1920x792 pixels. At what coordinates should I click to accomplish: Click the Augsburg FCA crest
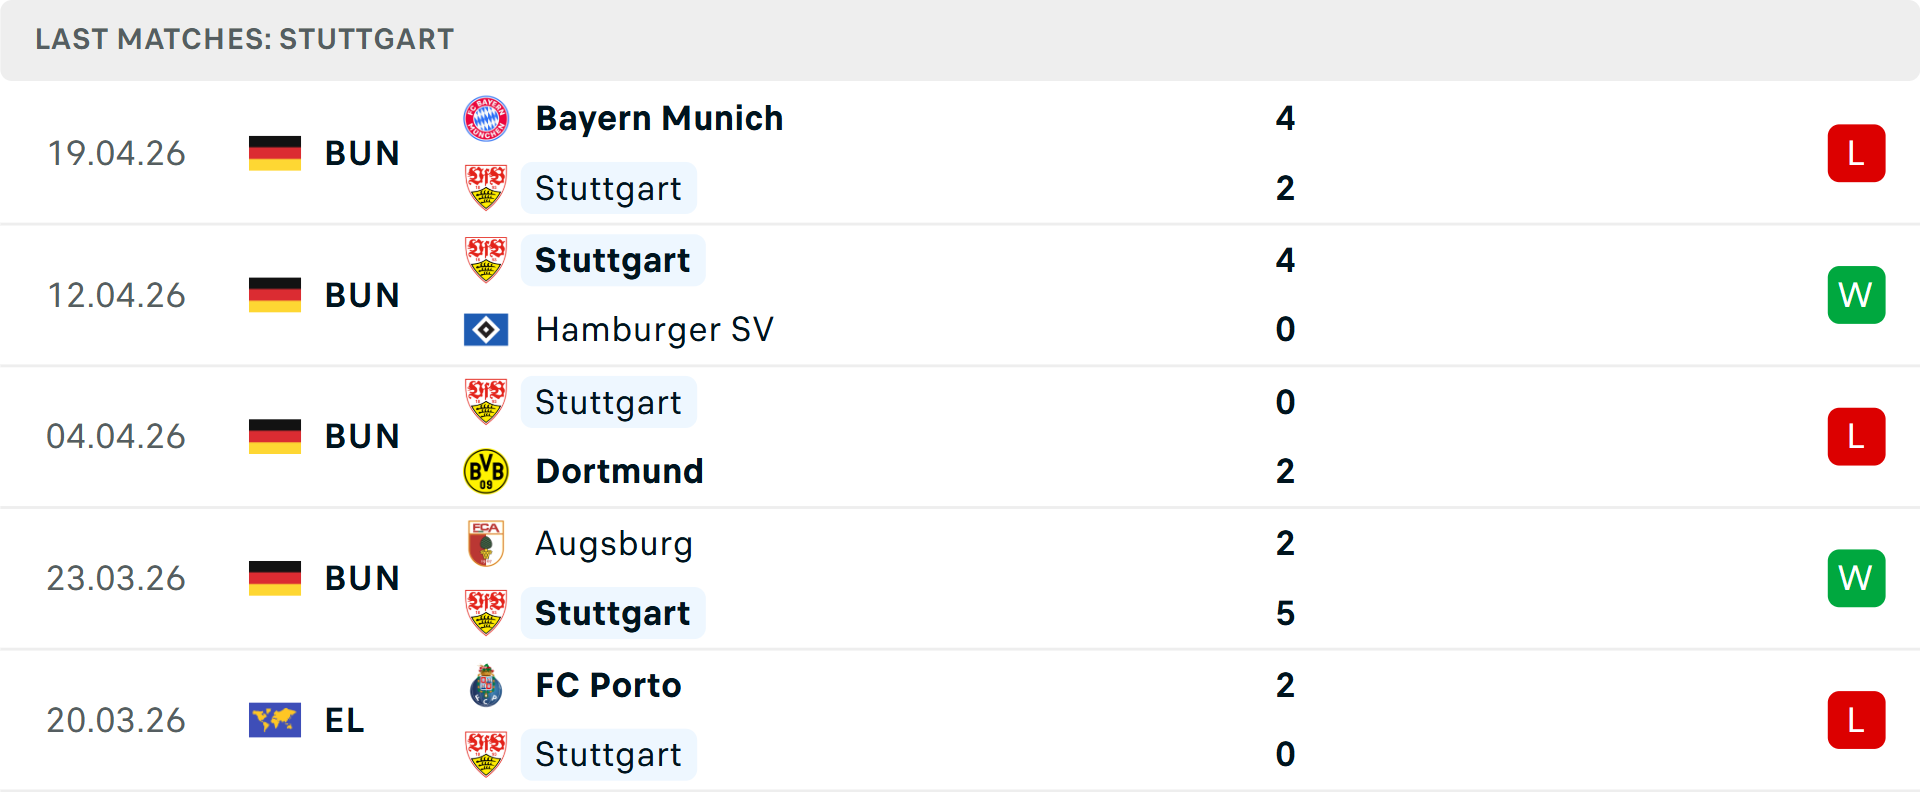pos(487,543)
